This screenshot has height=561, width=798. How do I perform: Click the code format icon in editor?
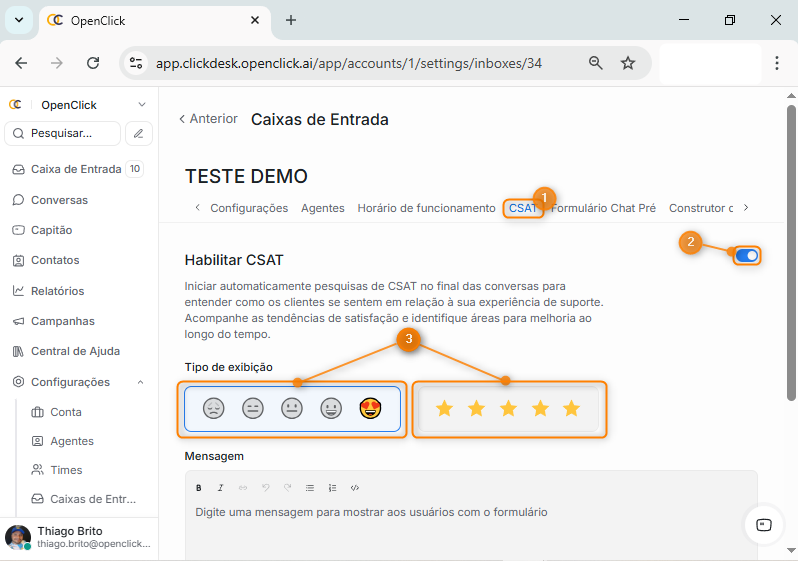point(355,488)
